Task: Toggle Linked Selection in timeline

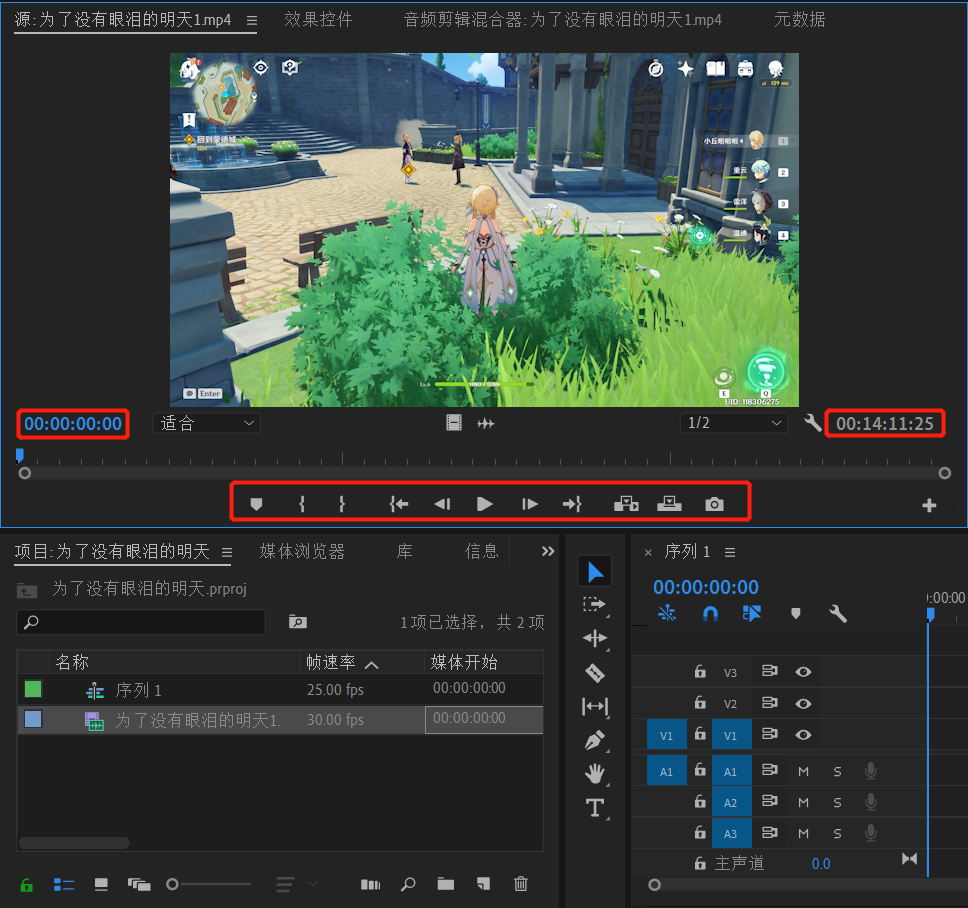Action: click(751, 614)
